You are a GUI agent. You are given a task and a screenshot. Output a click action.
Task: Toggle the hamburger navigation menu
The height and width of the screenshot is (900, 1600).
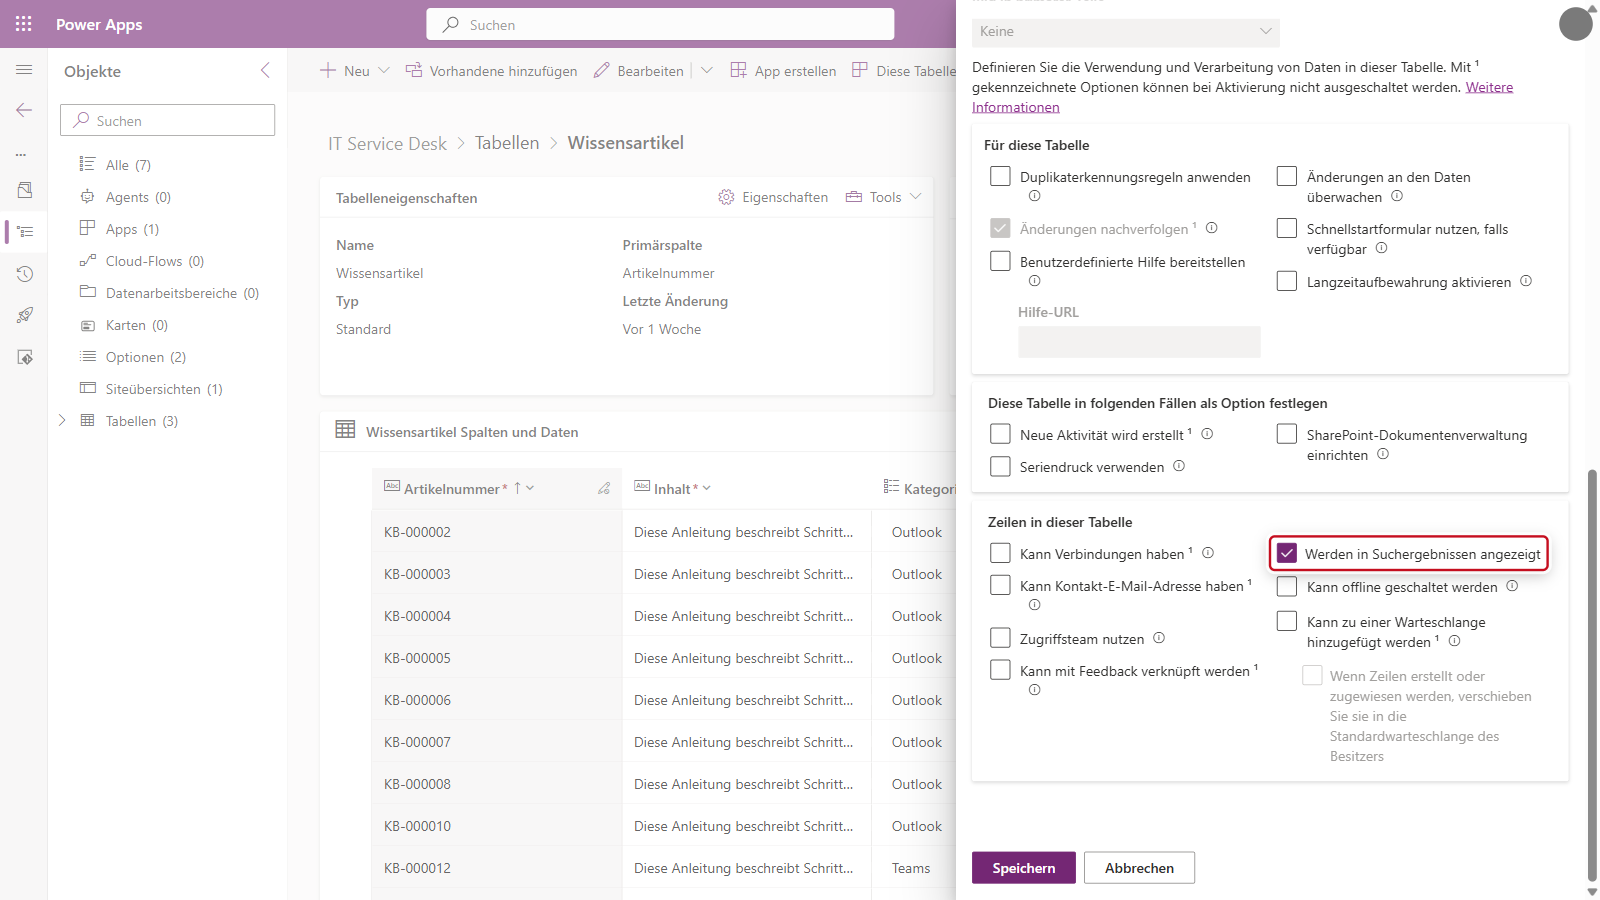(24, 70)
